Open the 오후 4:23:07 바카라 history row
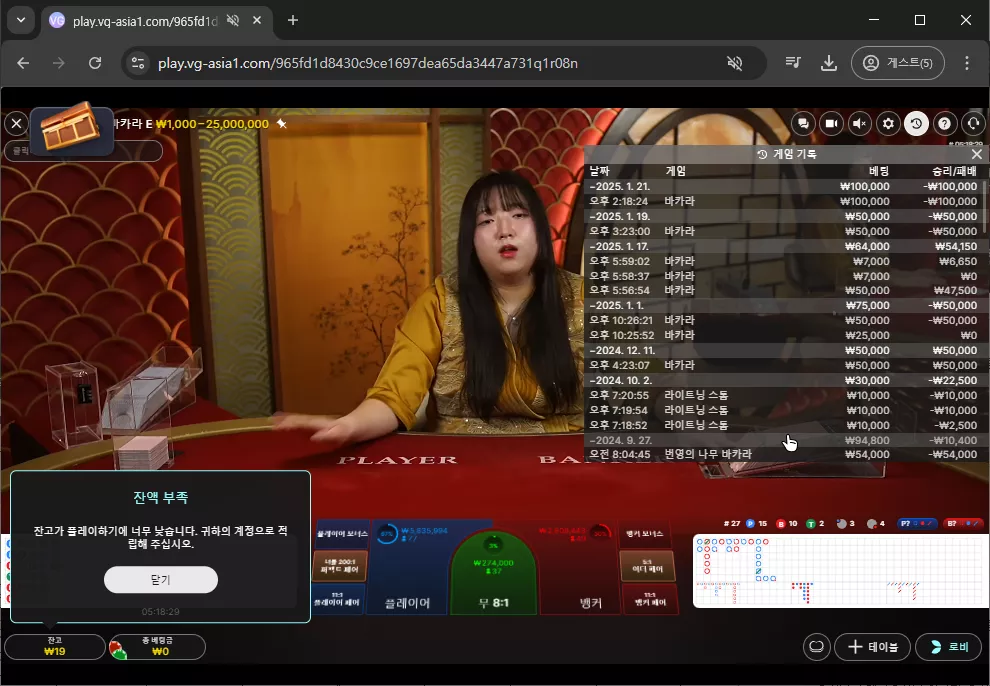This screenshot has height=686, width=990. point(783,365)
